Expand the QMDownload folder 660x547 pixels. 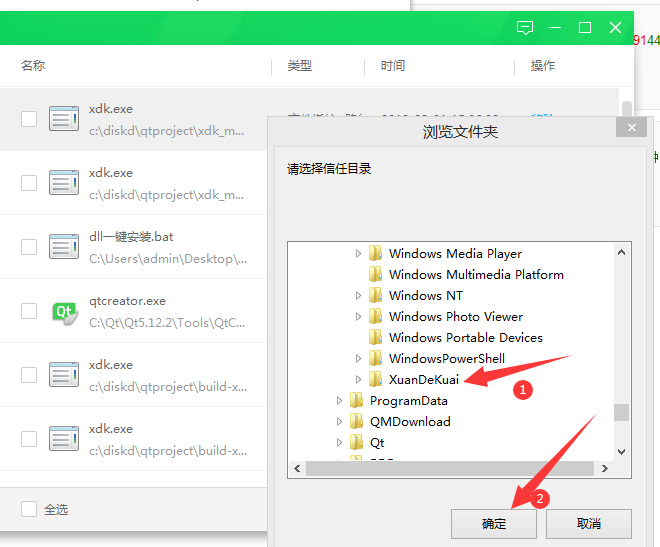coord(339,422)
